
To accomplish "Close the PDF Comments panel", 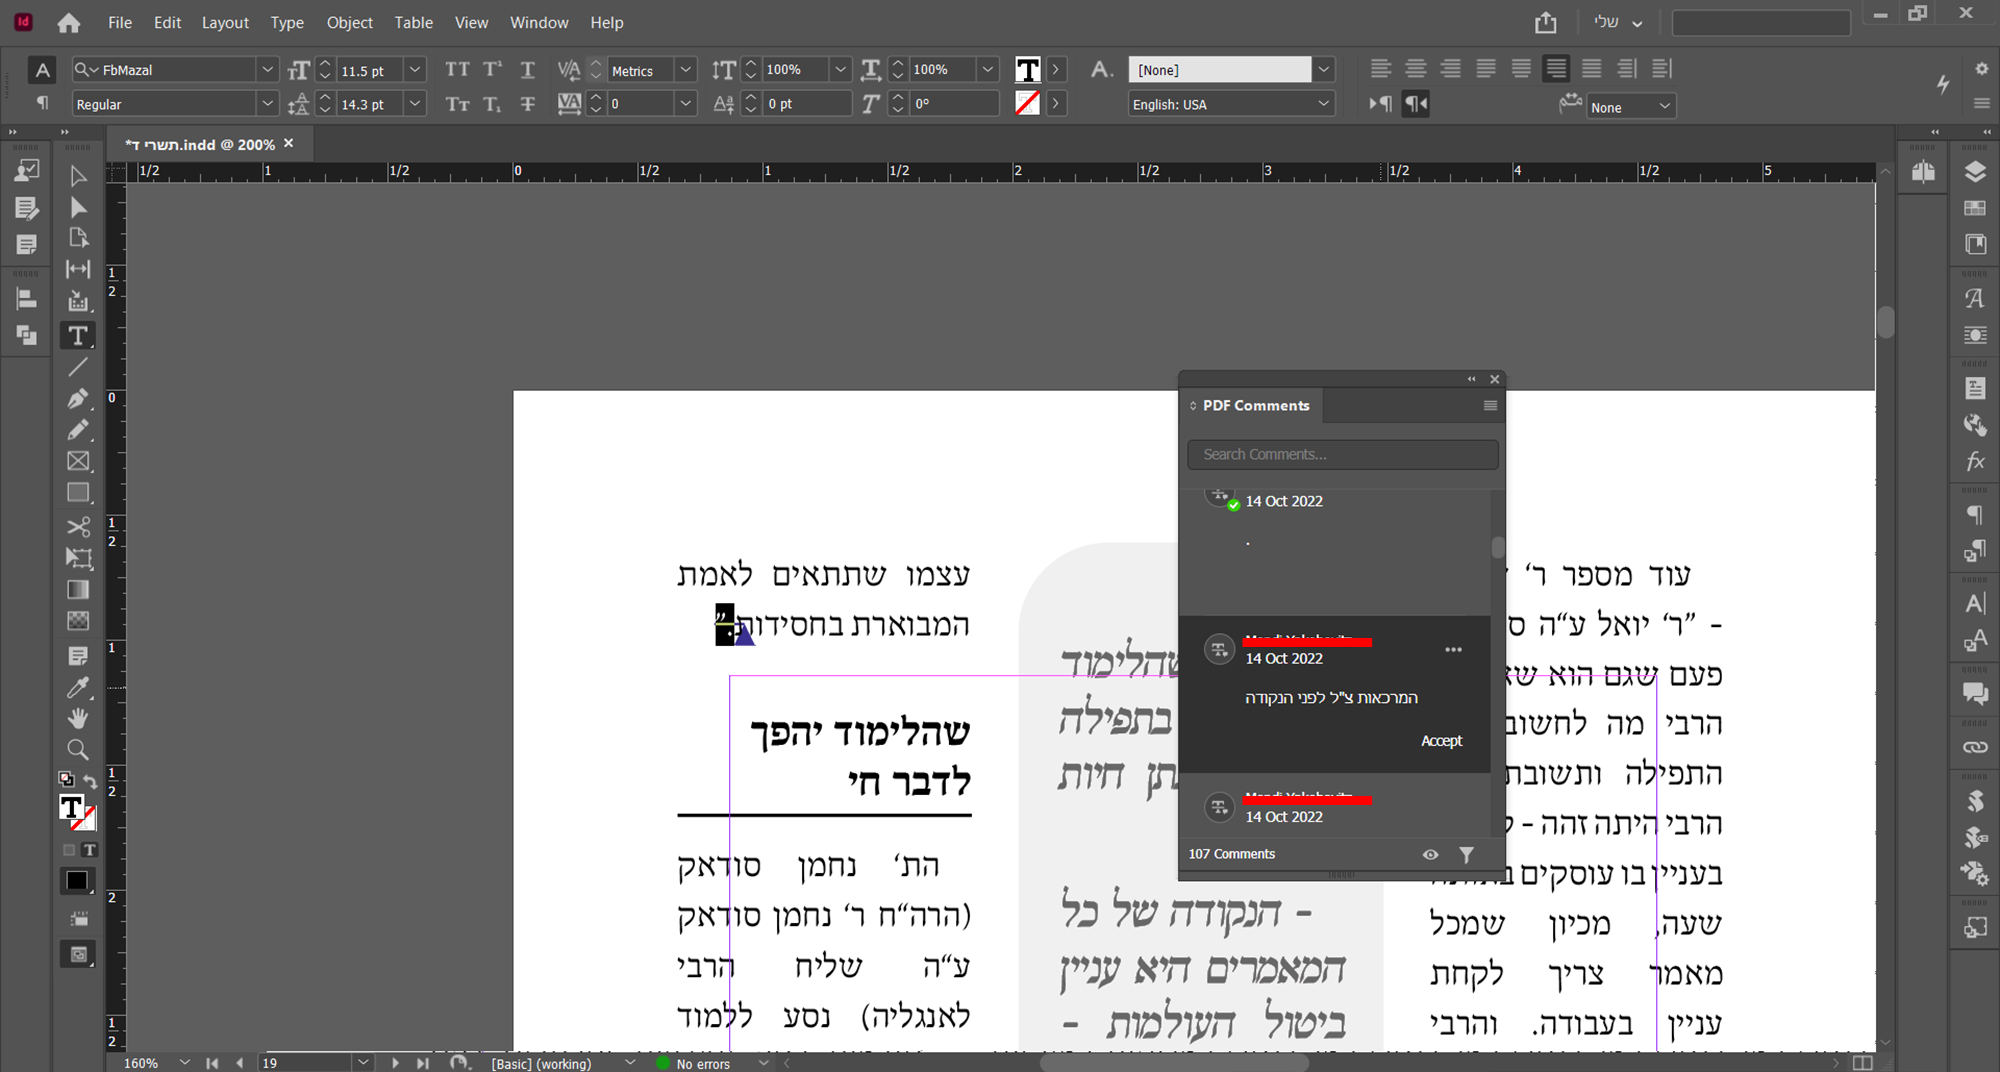I will tap(1495, 379).
